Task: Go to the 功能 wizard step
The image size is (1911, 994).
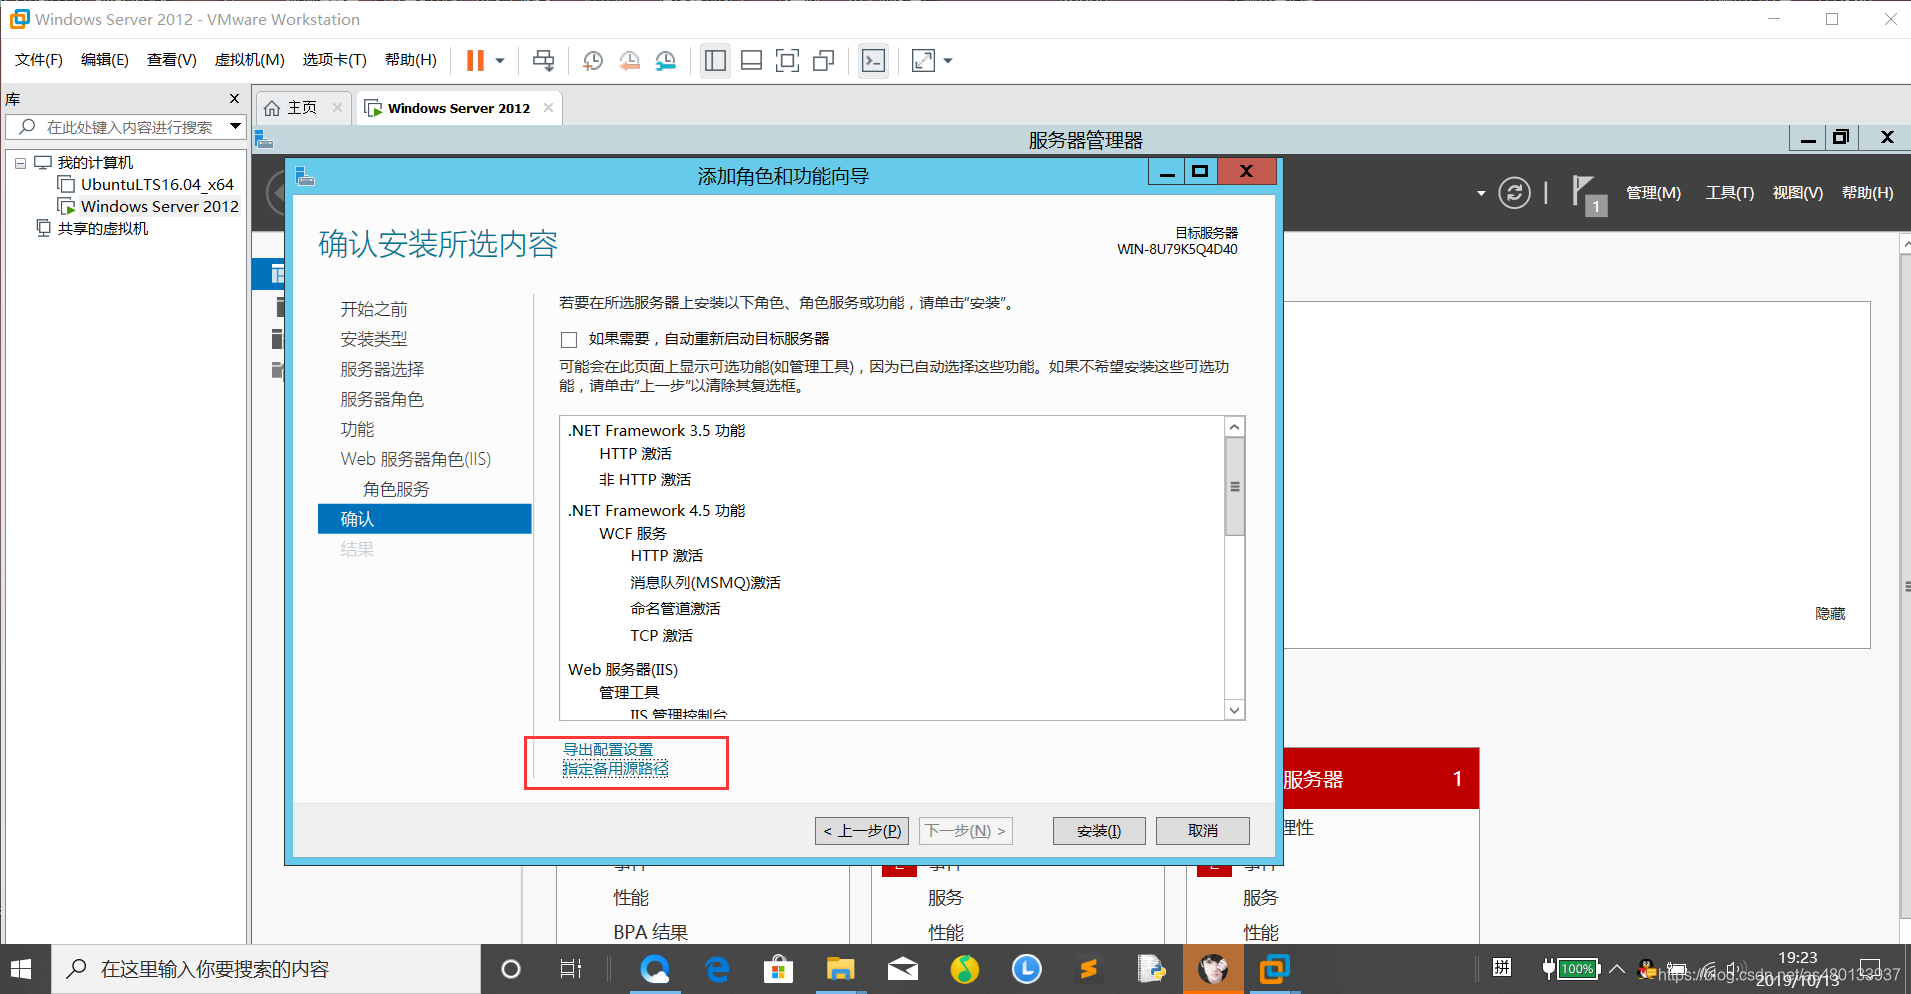Action: click(357, 430)
